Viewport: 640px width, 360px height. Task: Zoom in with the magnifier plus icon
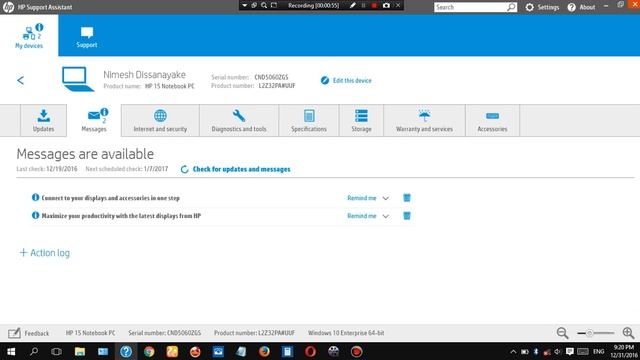point(629,333)
